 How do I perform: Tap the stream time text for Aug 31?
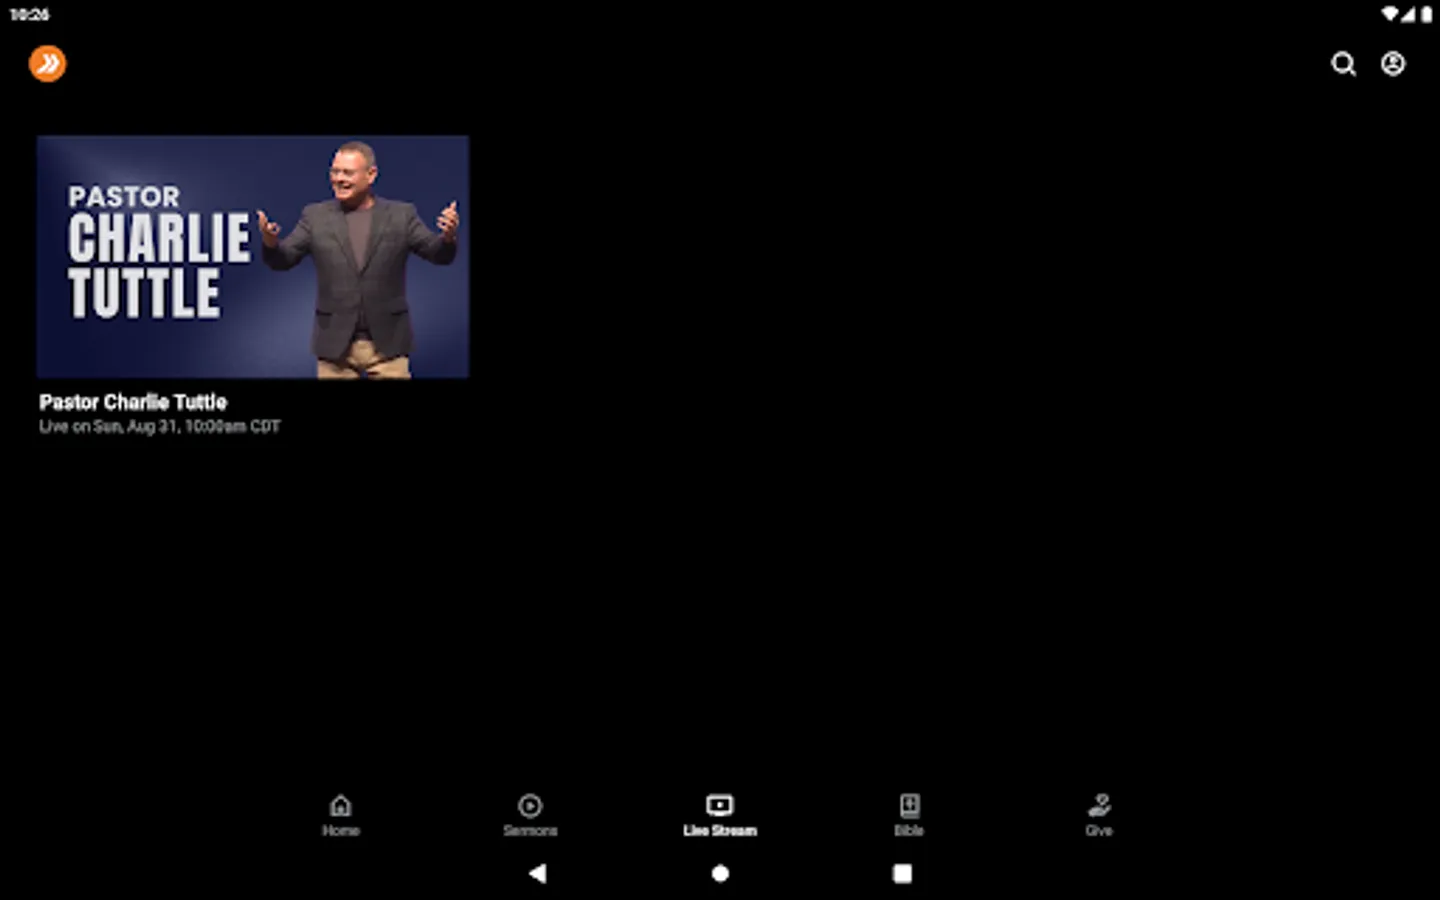click(x=159, y=426)
